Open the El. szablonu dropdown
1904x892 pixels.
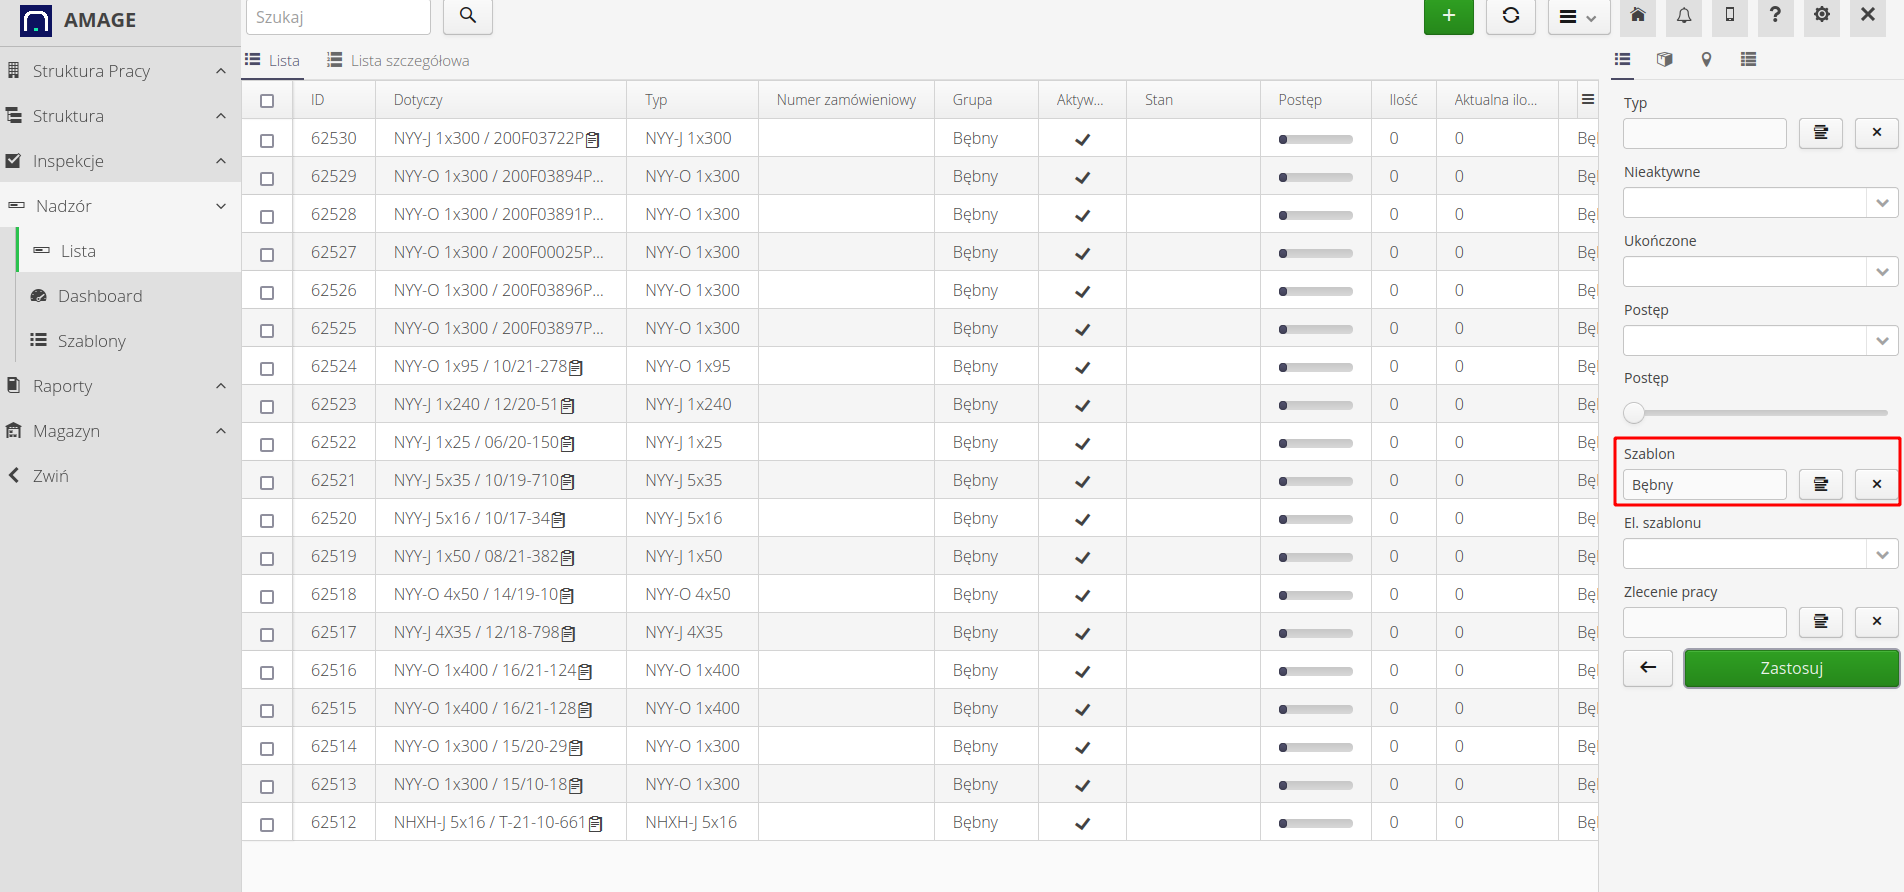point(1760,554)
